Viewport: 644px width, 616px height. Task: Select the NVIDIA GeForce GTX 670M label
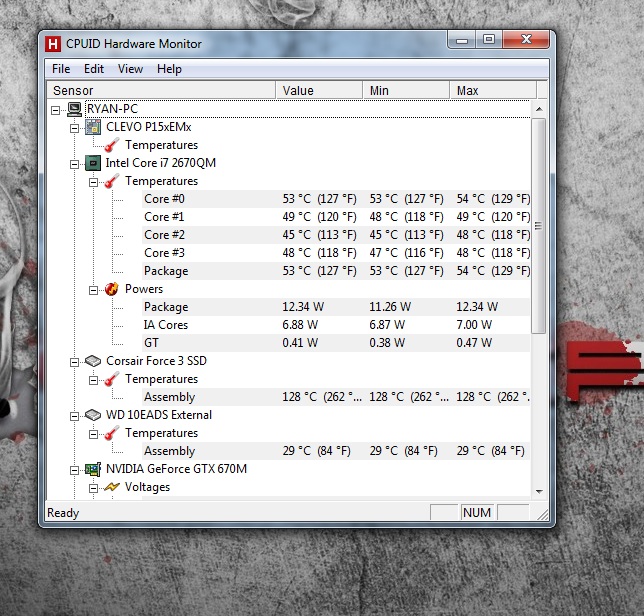(x=176, y=469)
